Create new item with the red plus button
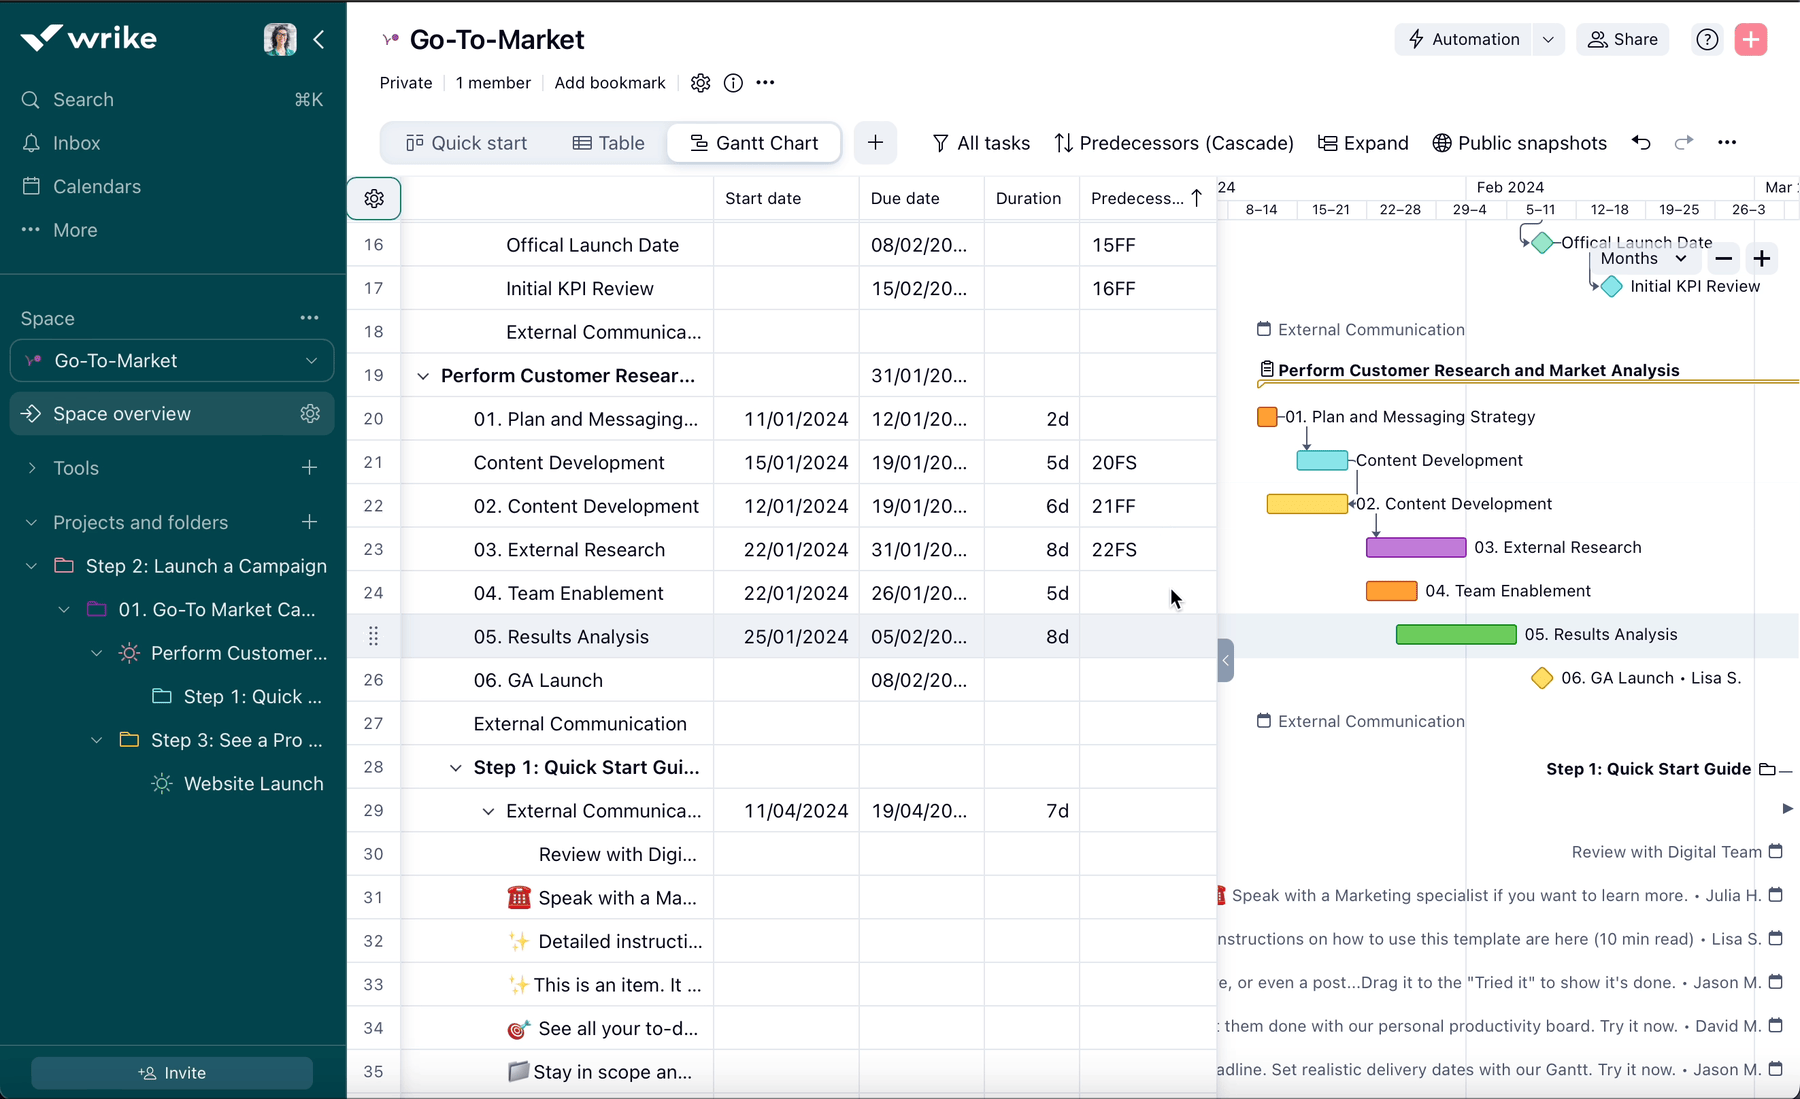 click(x=1751, y=39)
